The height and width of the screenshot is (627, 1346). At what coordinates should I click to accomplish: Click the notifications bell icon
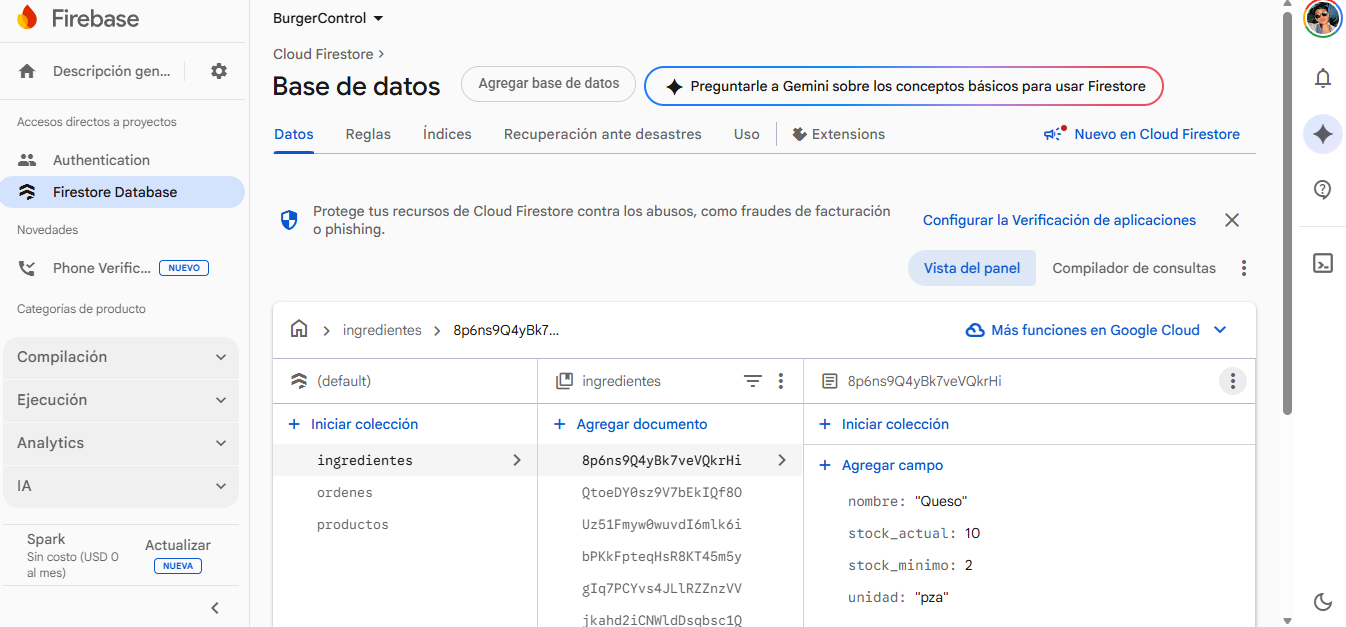[1322, 78]
